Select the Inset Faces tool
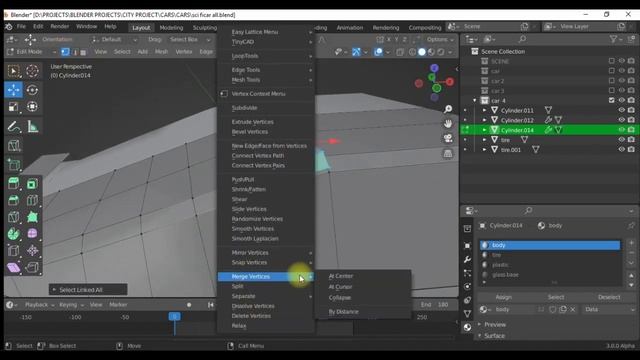The image size is (640, 360). click(32, 184)
